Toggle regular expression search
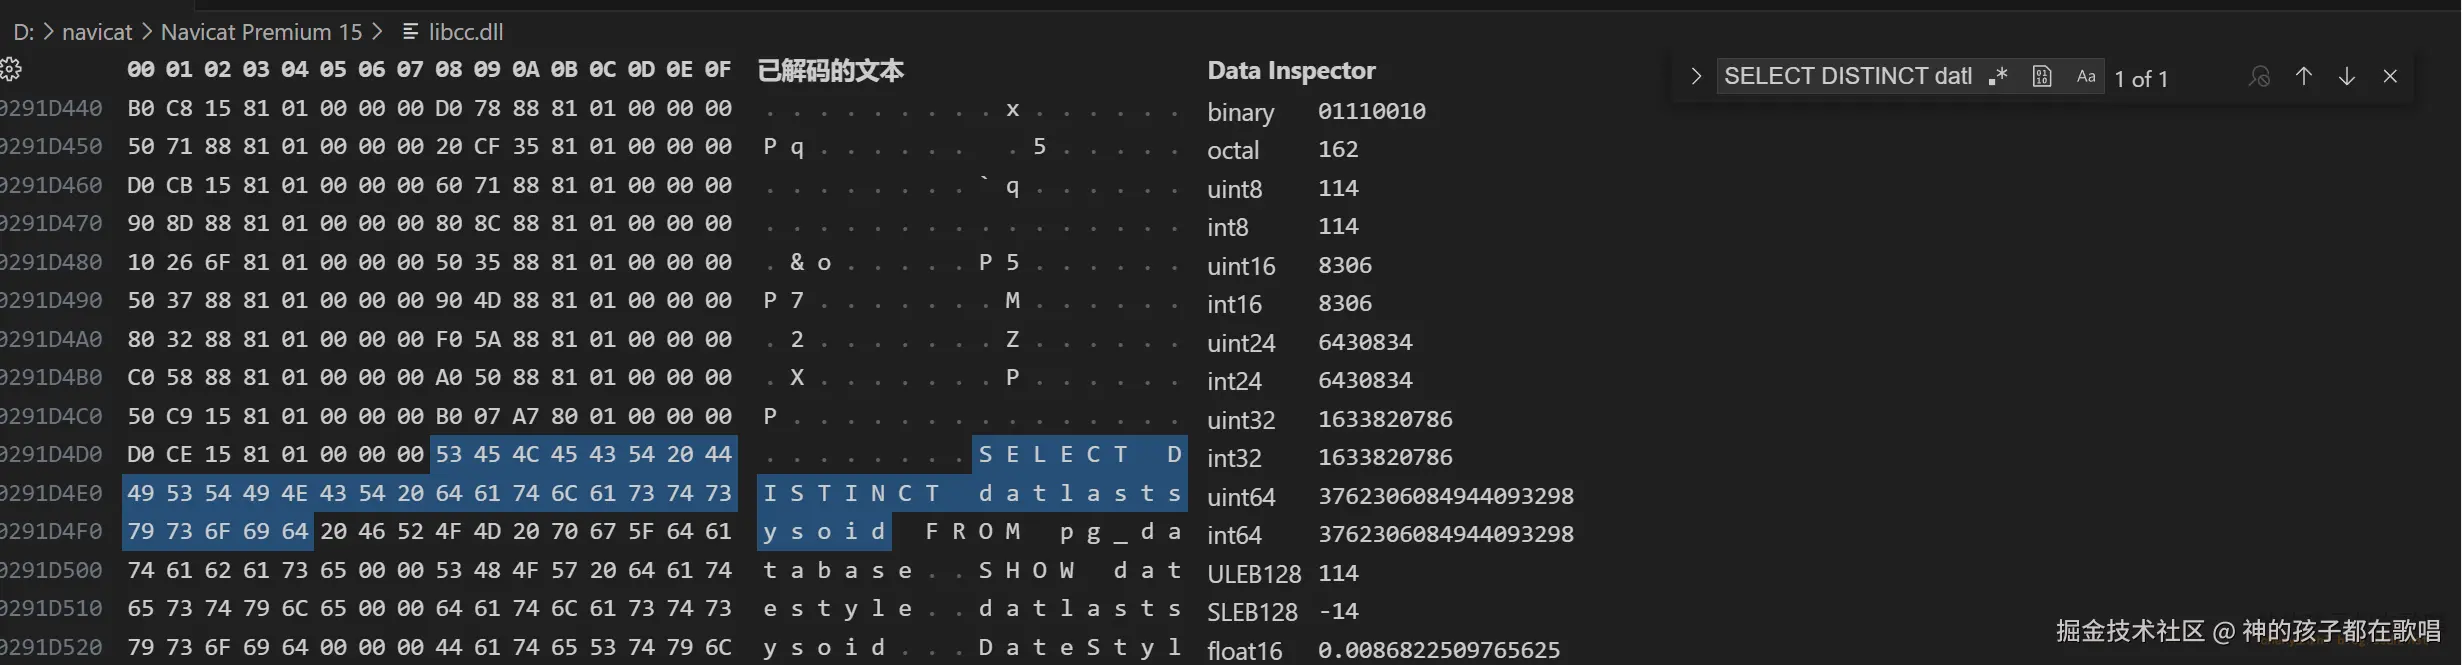Viewport: 2462px width, 665px height. point(1998,77)
